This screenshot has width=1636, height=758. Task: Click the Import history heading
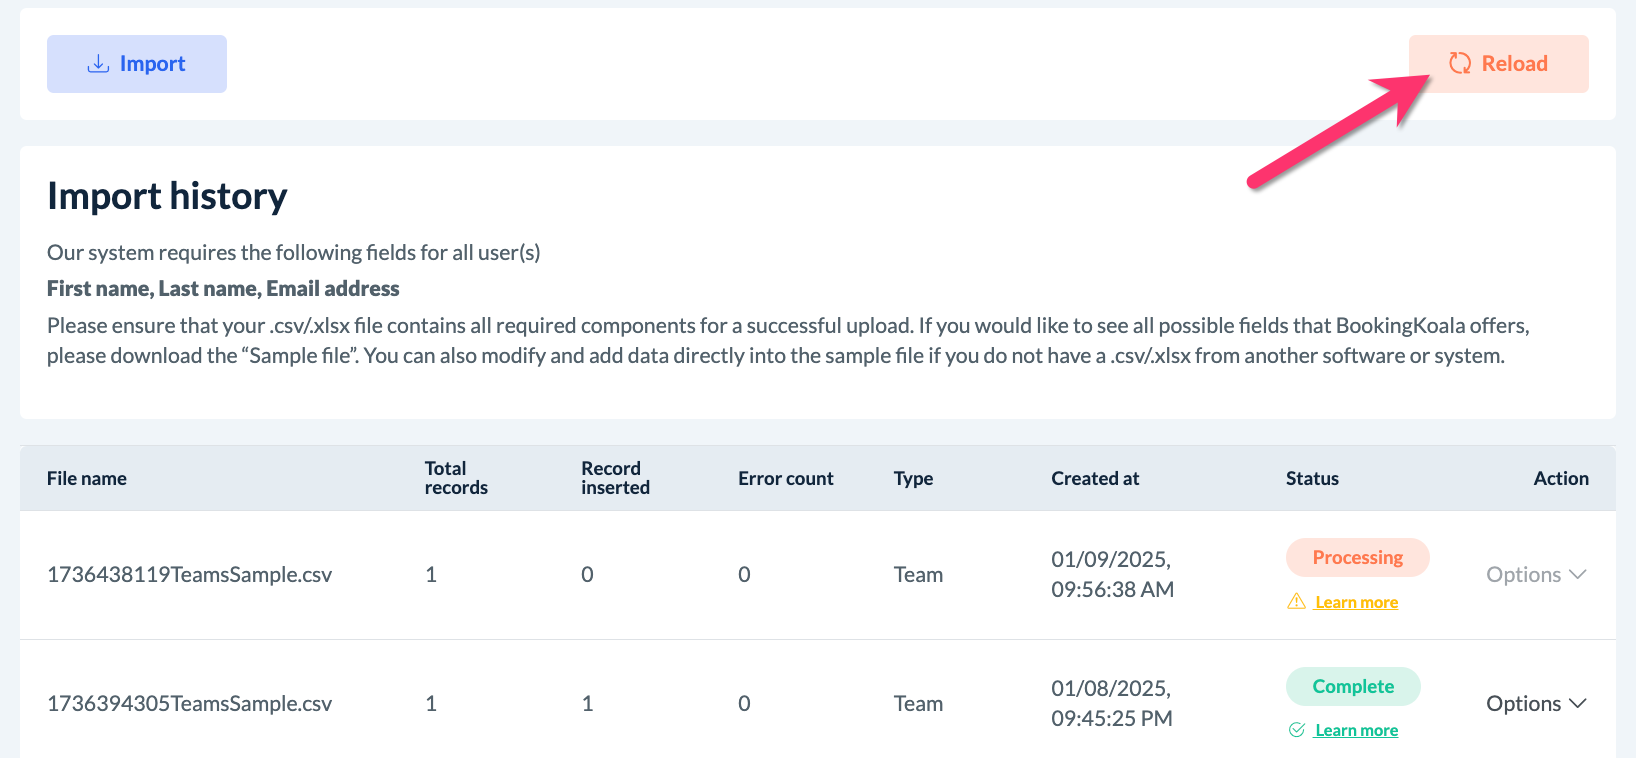pos(167,196)
